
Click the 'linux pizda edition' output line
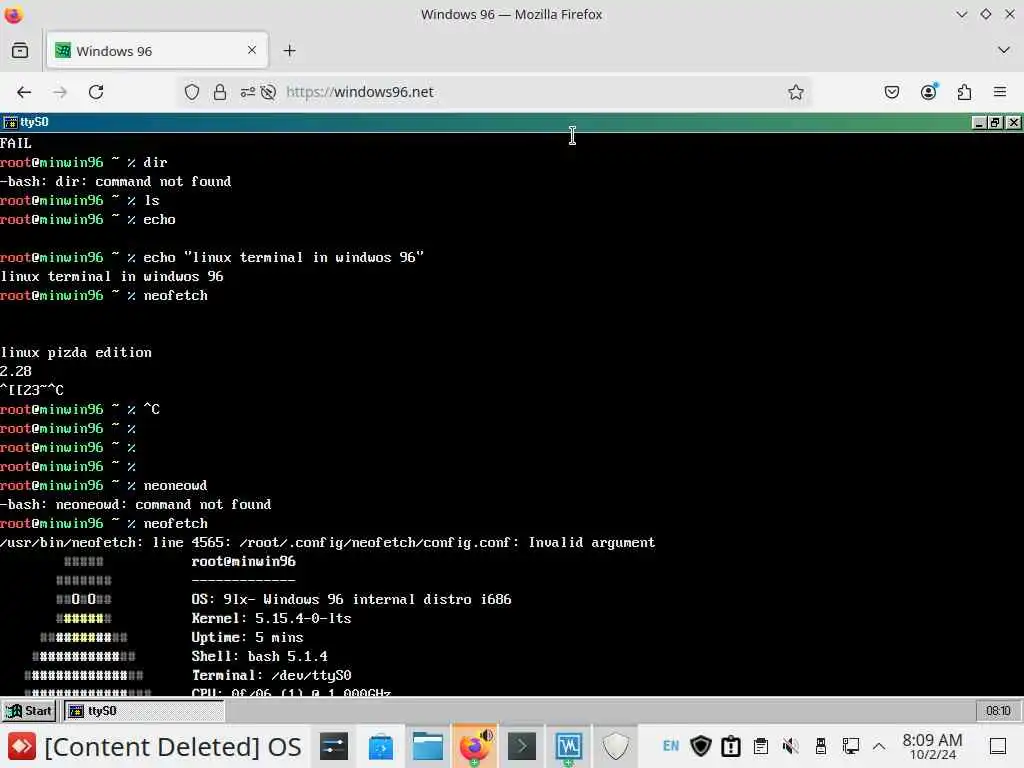click(x=76, y=352)
